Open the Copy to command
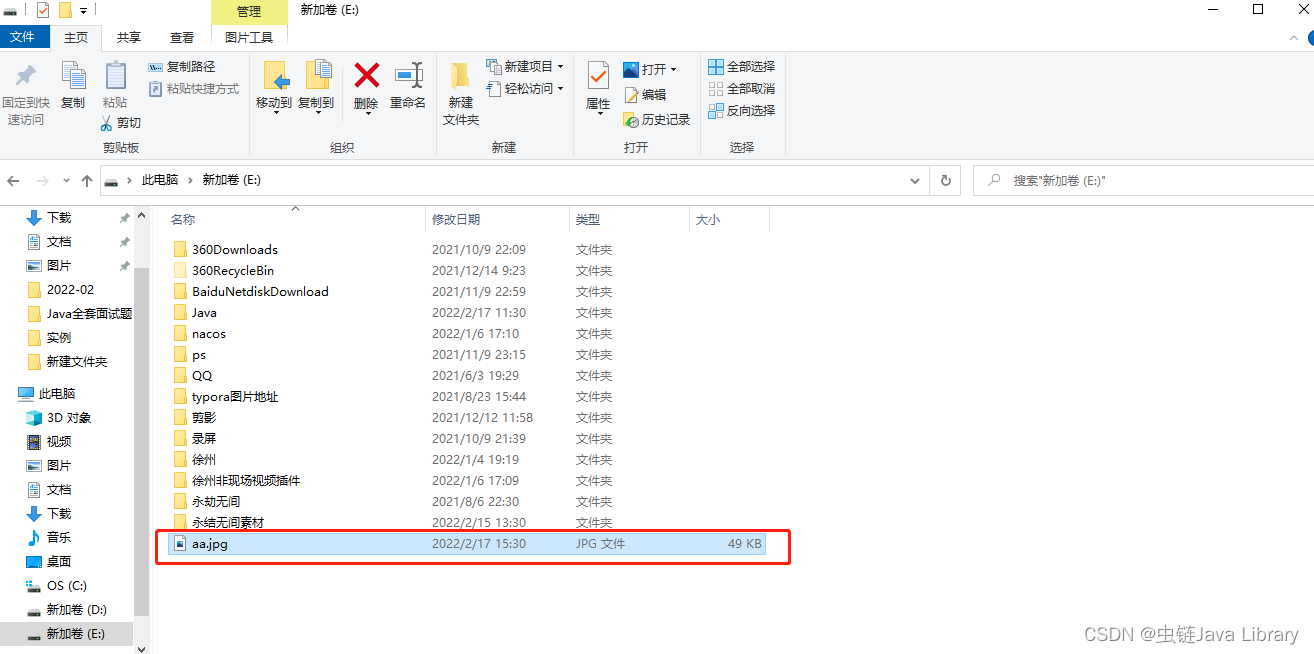1314x654 pixels. tap(316, 86)
